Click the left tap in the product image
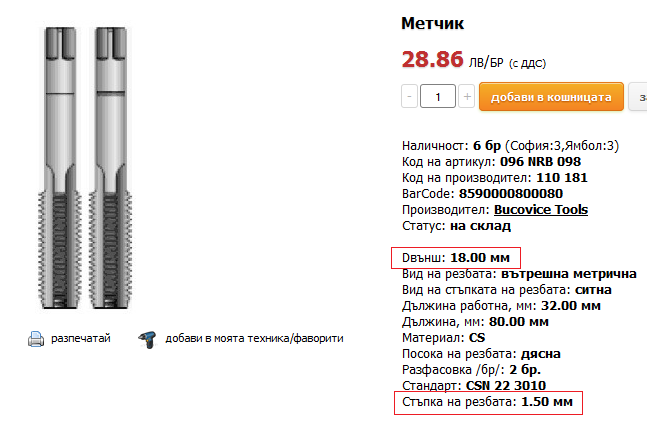The height and width of the screenshot is (422, 647). tap(63, 170)
